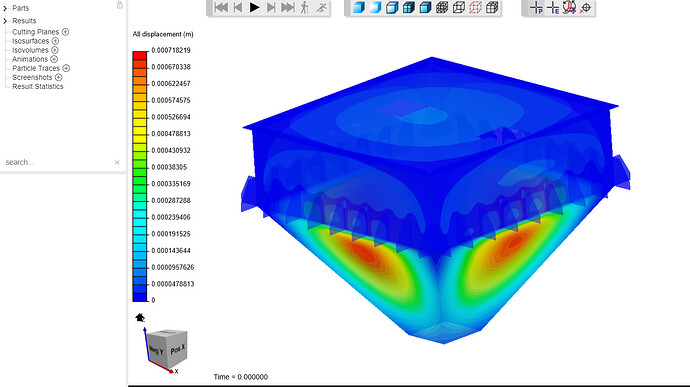This screenshot has width=690, height=387.
Task: Select dense wireframe mesh cube mode
Action: 442,7
